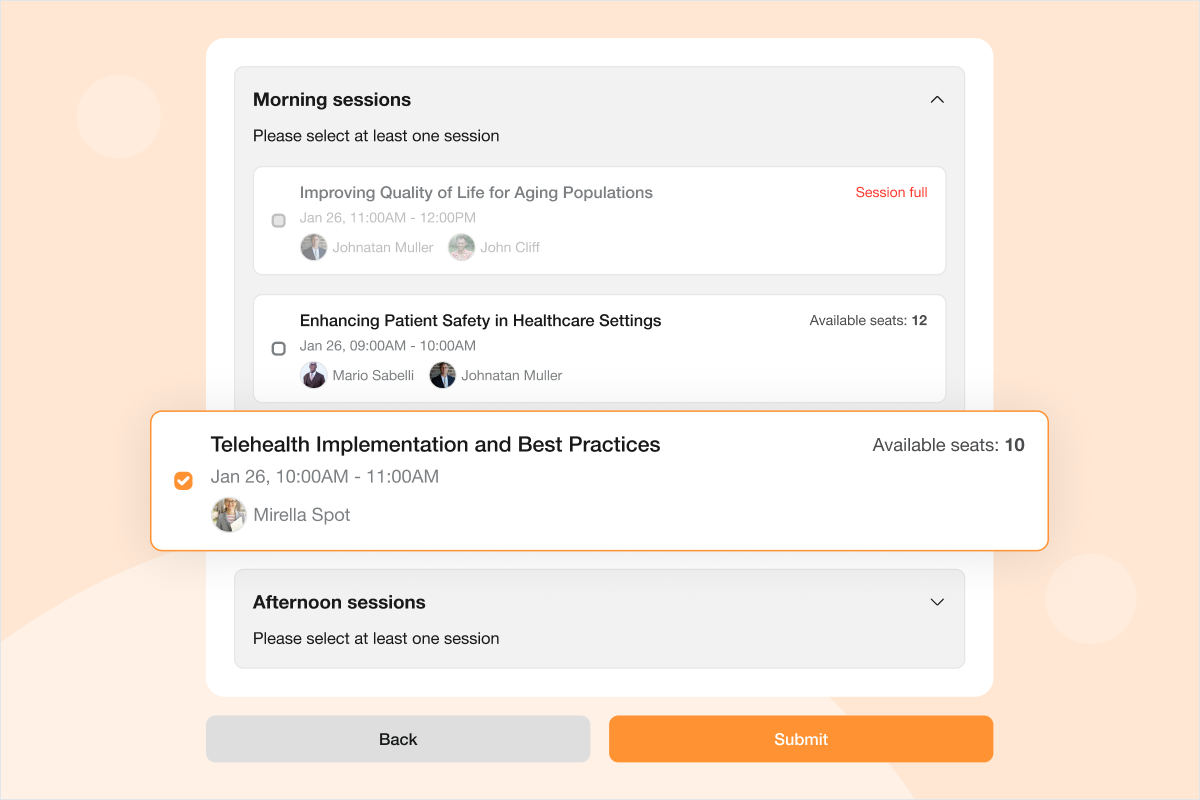Collapse the Morning sessions chevron
The image size is (1200, 800).
(937, 99)
